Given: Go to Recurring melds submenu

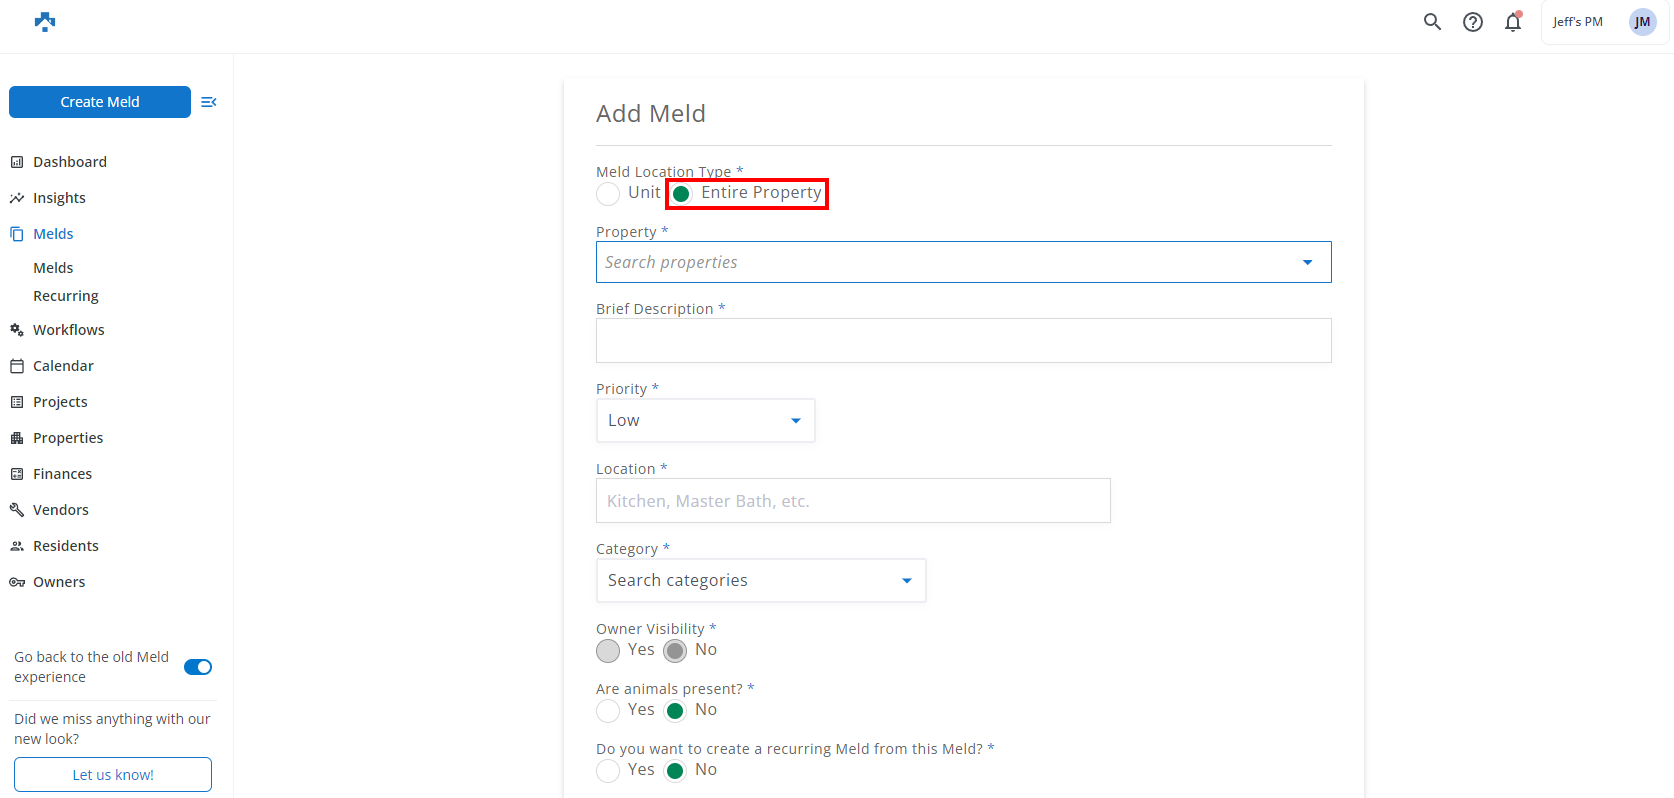Looking at the screenshot, I should tap(66, 296).
